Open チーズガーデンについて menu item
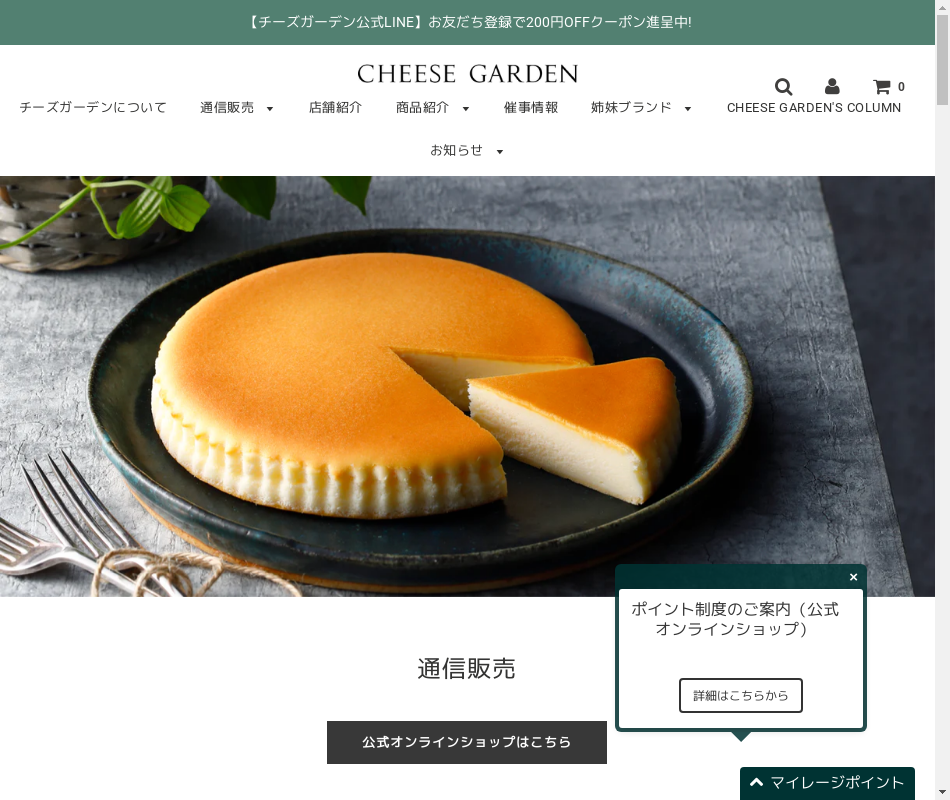The image size is (950, 800). [x=93, y=107]
